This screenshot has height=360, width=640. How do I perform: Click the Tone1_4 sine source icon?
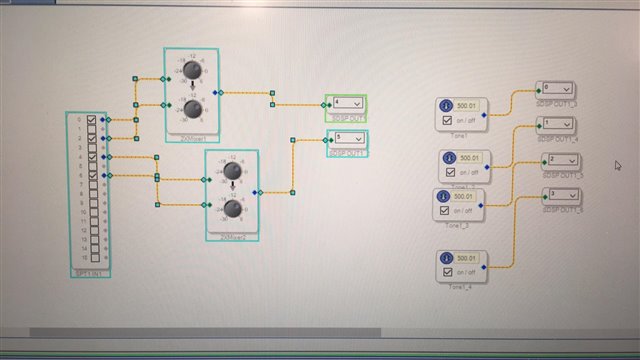pos(446,258)
